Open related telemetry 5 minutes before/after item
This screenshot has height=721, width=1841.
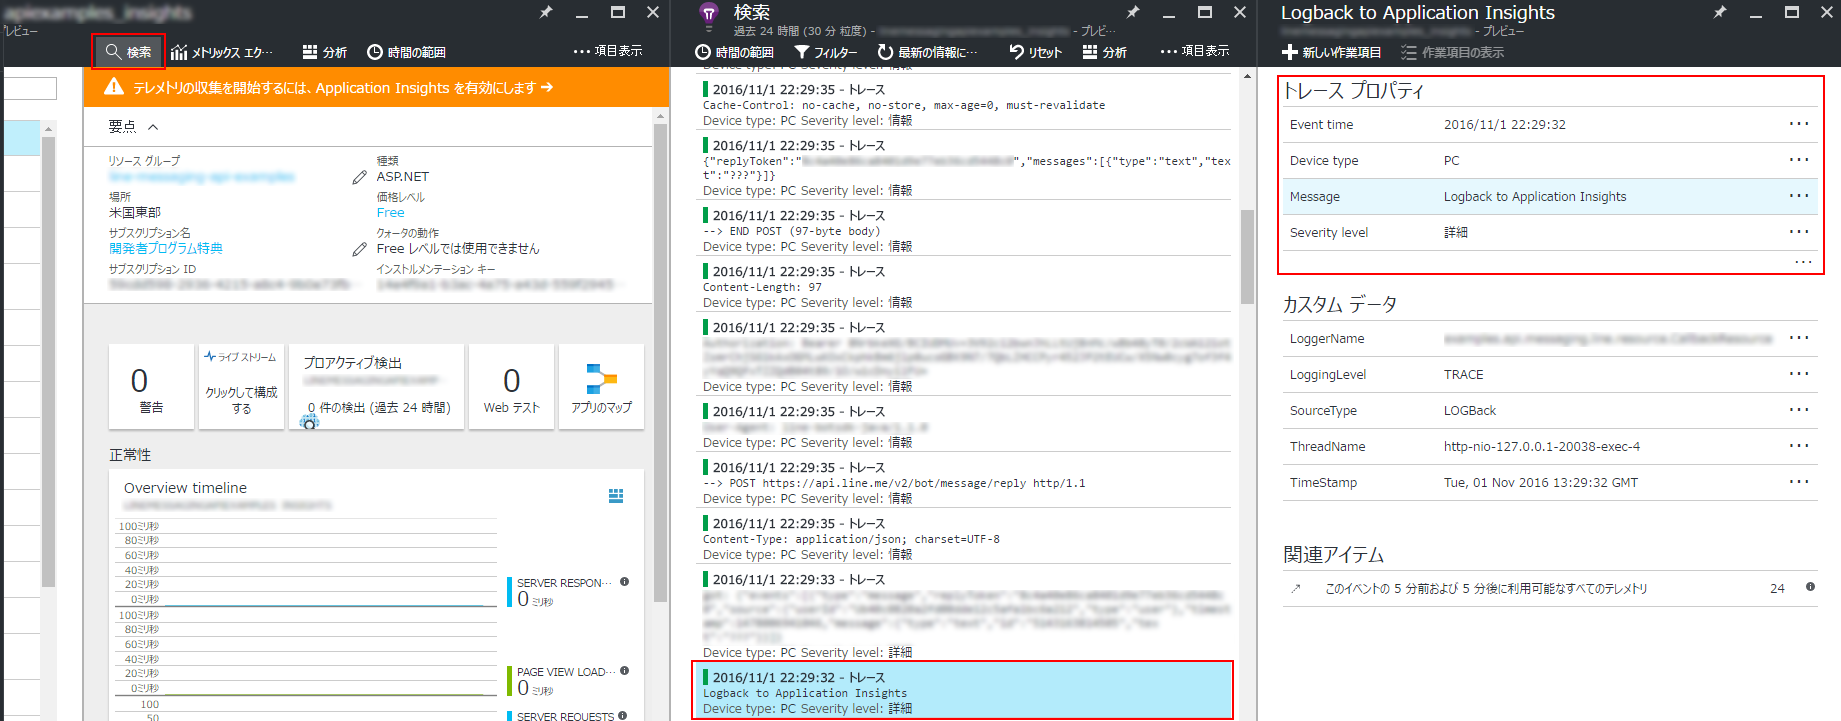click(1550, 589)
